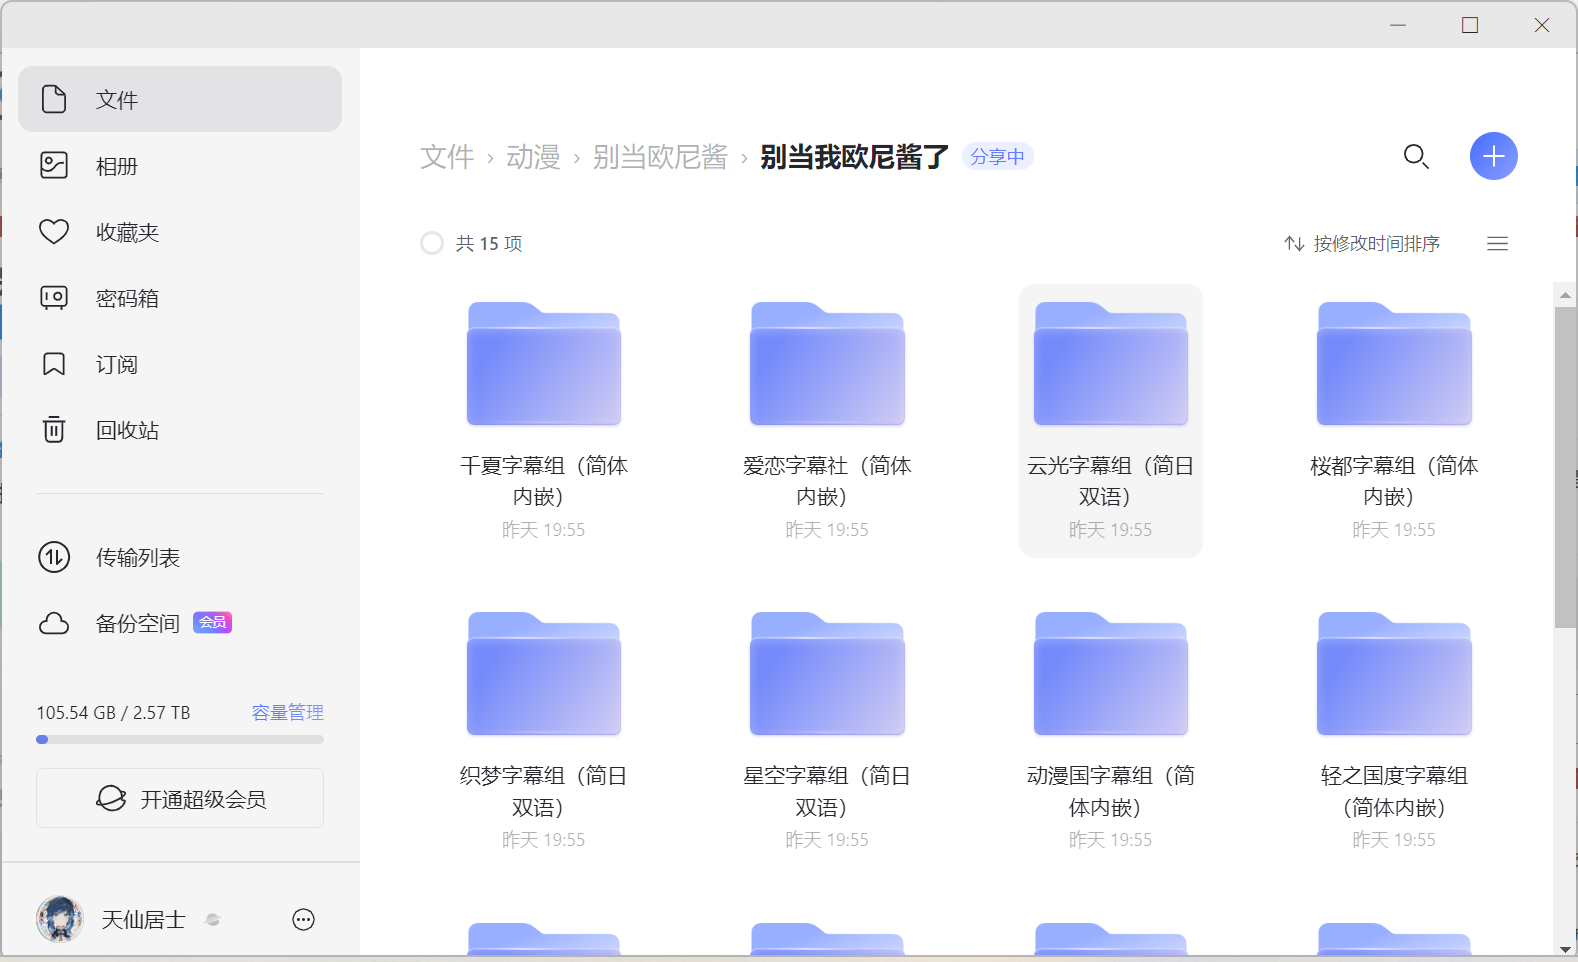This screenshot has height=962, width=1578.
Task: Navigate to 文件 breadcrumb
Action: pyautogui.click(x=447, y=157)
